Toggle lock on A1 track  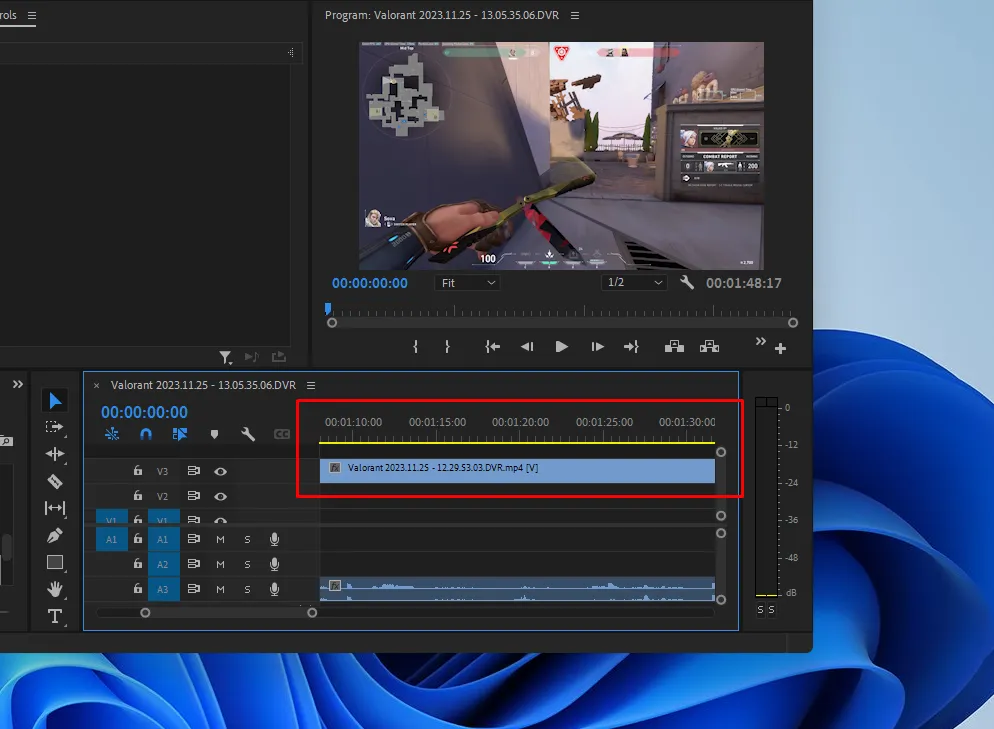pos(138,538)
